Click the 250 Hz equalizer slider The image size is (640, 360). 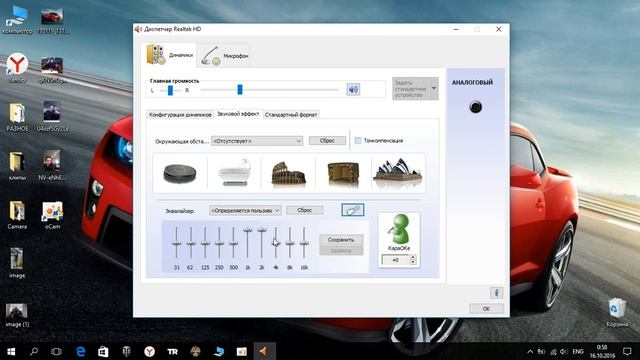pyautogui.click(x=219, y=243)
